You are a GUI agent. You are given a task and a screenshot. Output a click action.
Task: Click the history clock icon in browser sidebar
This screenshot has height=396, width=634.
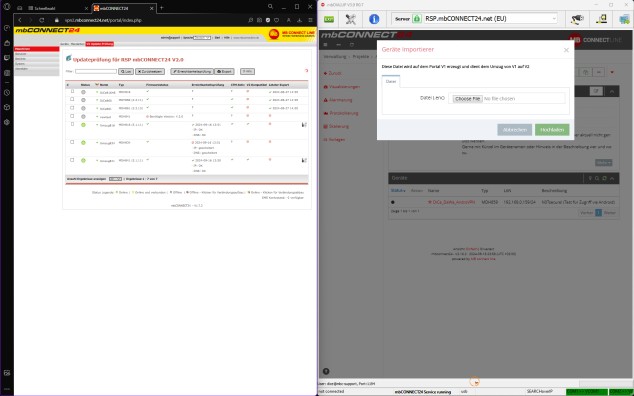pyautogui.click(x=7, y=93)
